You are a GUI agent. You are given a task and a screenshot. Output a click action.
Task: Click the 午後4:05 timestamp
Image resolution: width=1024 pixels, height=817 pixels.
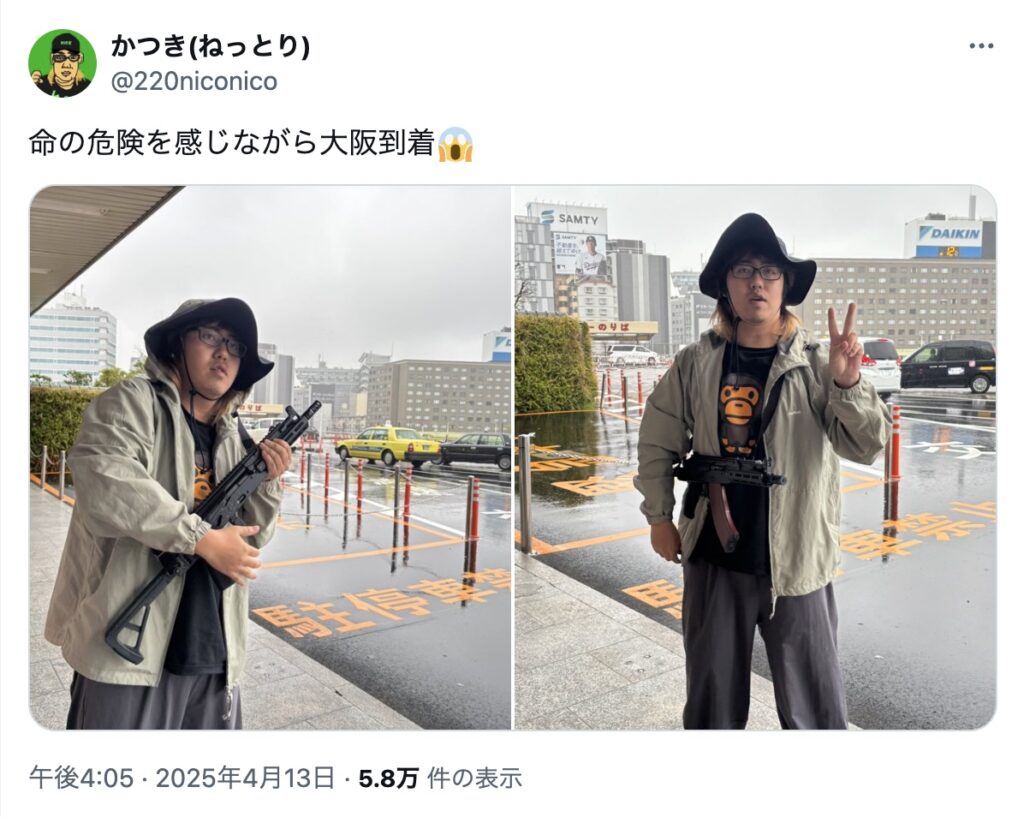[x=81, y=778]
